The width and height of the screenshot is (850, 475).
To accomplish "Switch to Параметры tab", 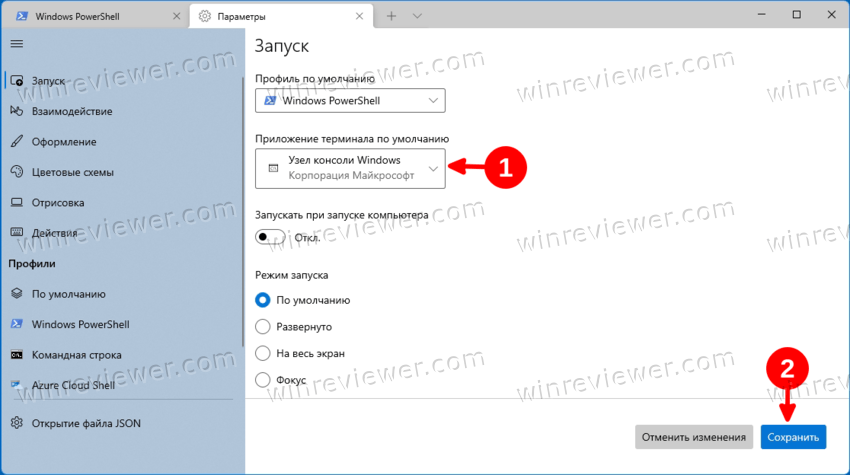I will pos(281,16).
